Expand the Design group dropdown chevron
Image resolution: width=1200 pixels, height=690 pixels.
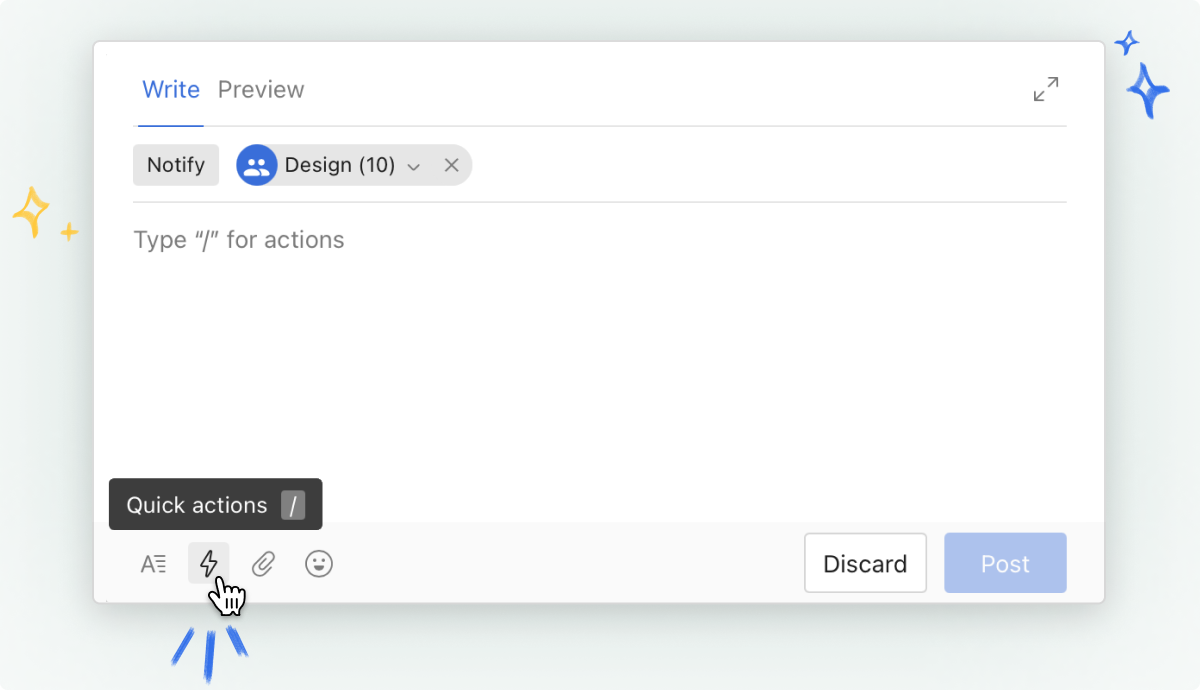click(x=414, y=166)
